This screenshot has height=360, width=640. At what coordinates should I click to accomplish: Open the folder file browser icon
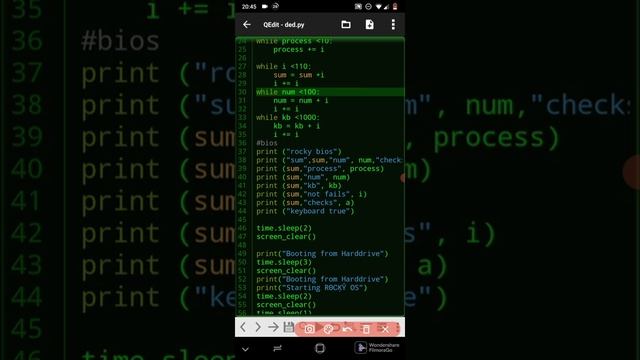pos(346,24)
